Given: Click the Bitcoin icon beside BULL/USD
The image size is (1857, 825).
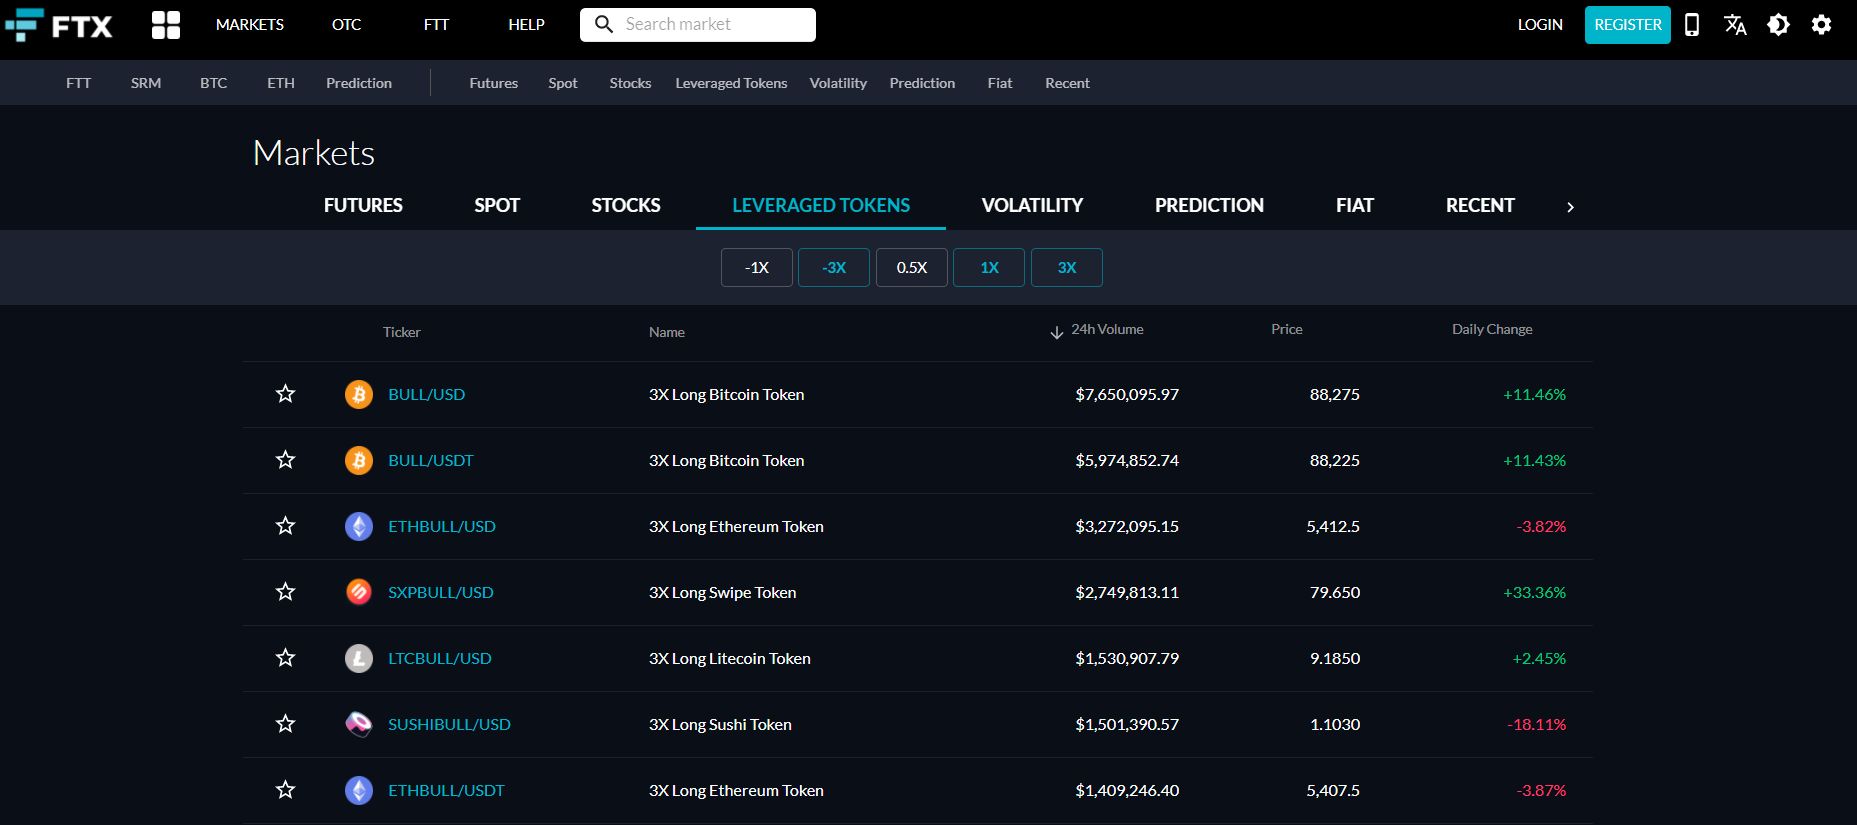Looking at the screenshot, I should (x=358, y=394).
